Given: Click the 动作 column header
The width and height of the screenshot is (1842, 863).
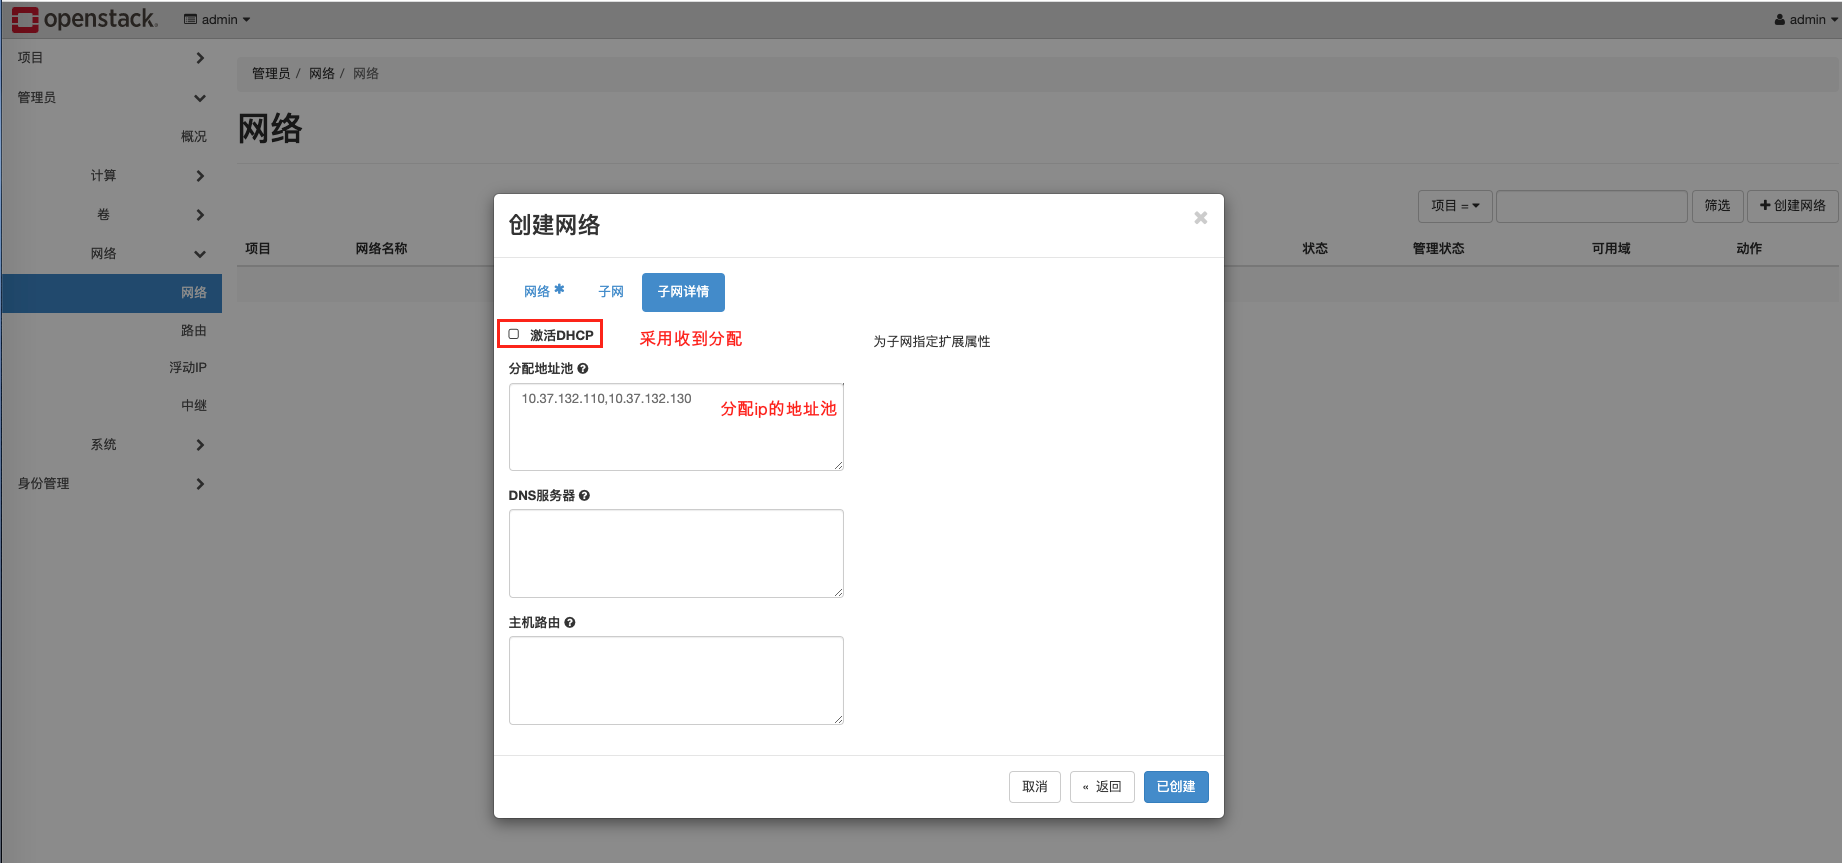Looking at the screenshot, I should click(1749, 248).
